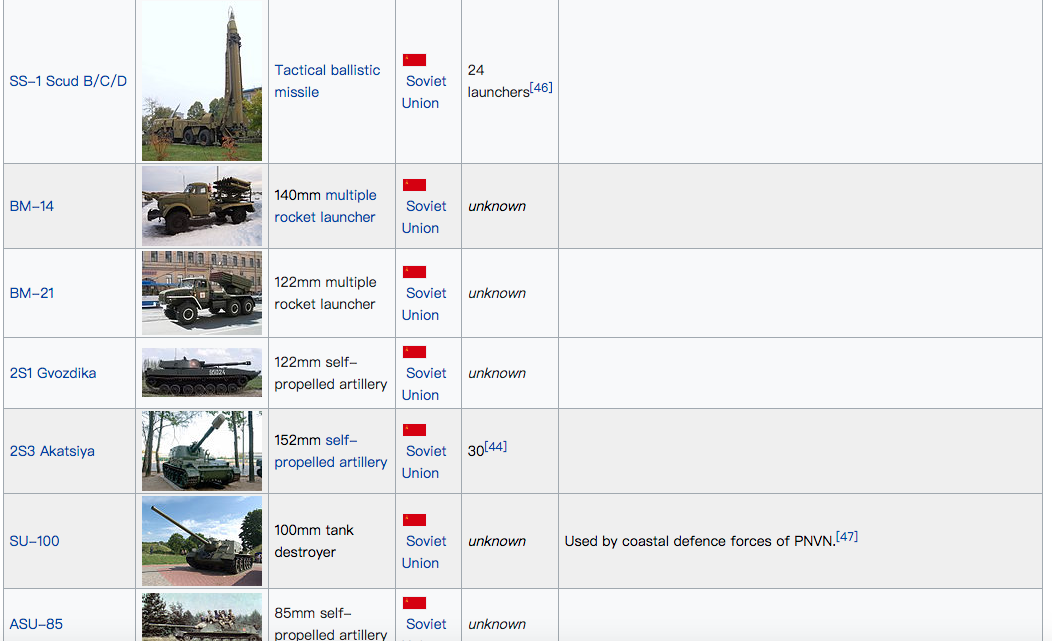Select 'unknown' quantity in SU-100 row
1052x641 pixels.
point(497,541)
